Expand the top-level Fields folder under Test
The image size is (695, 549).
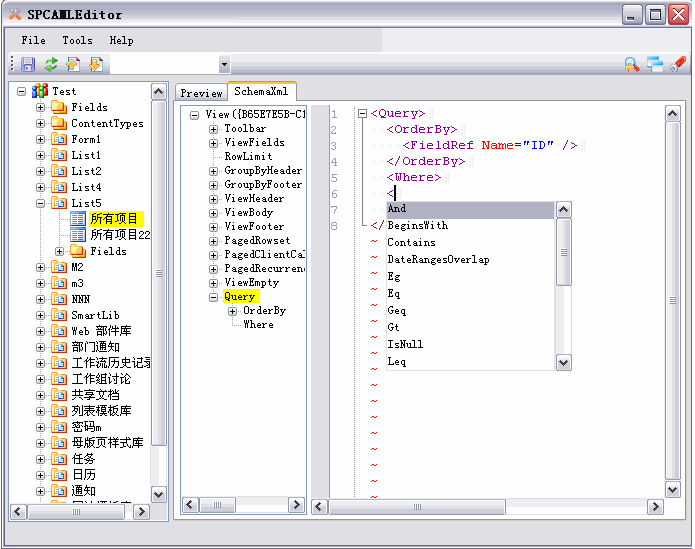(40, 107)
